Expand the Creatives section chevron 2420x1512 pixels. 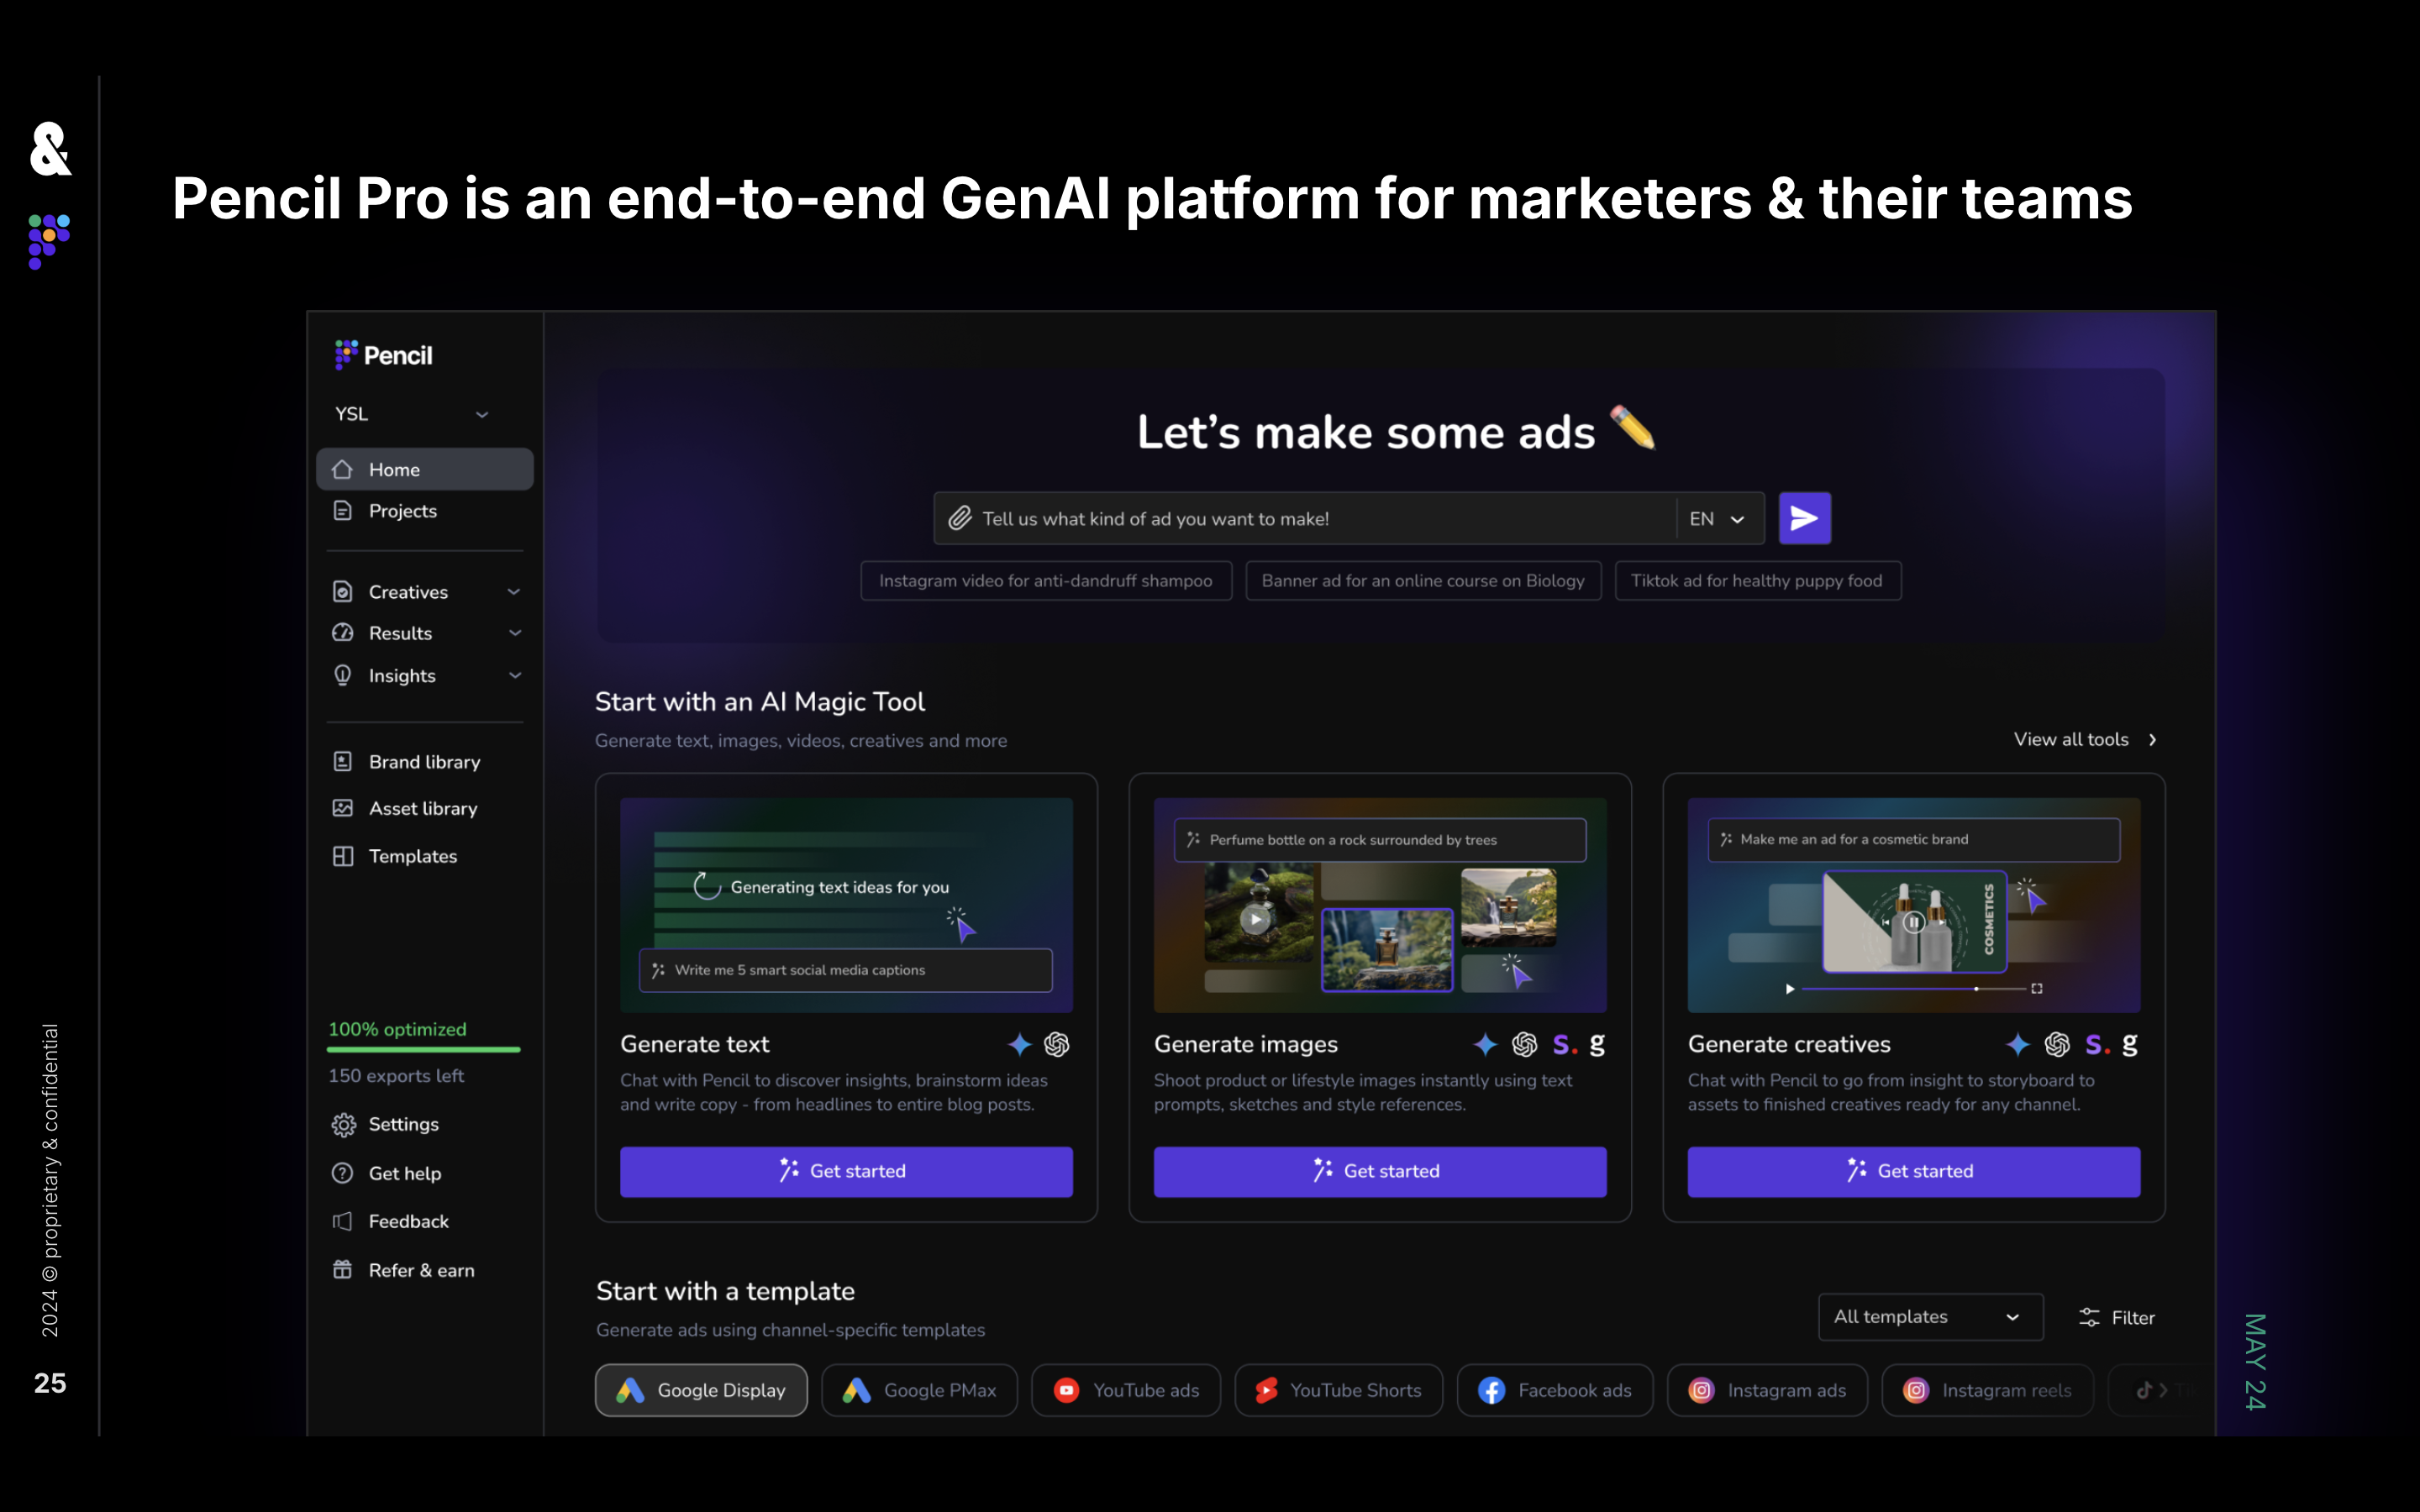pyautogui.click(x=514, y=592)
